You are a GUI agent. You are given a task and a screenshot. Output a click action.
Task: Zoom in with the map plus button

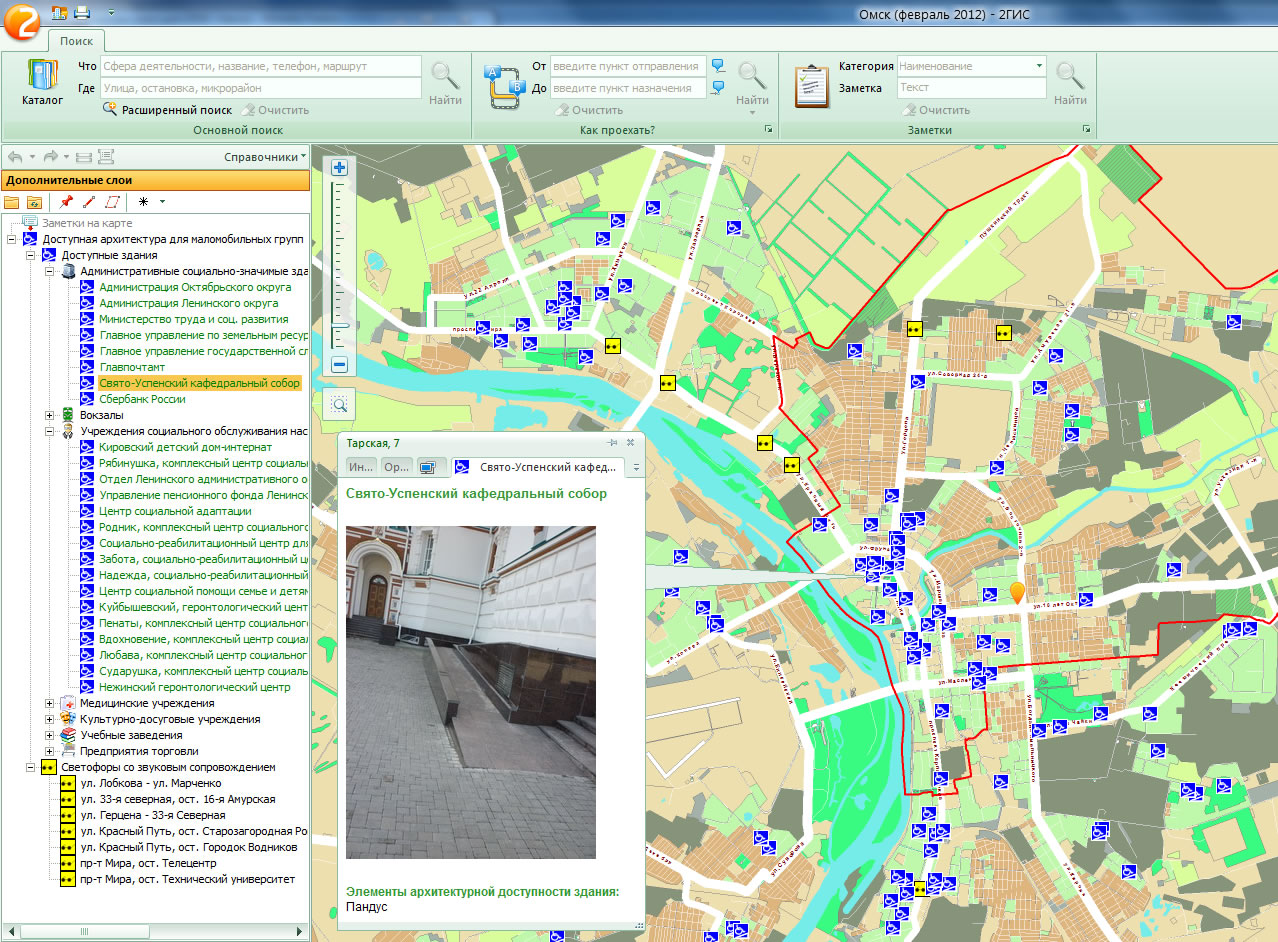tap(339, 168)
